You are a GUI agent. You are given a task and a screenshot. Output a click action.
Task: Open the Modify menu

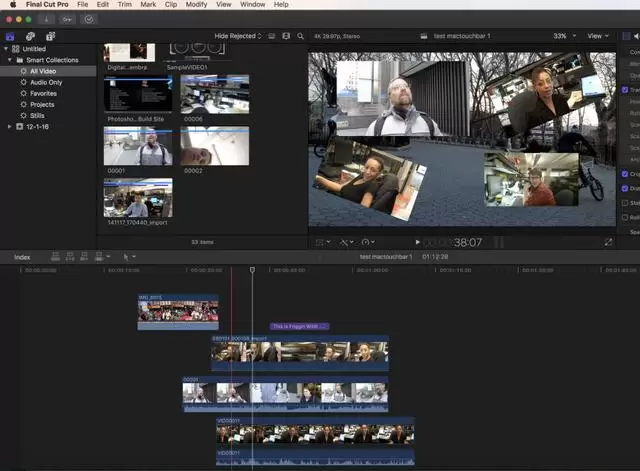196,5
